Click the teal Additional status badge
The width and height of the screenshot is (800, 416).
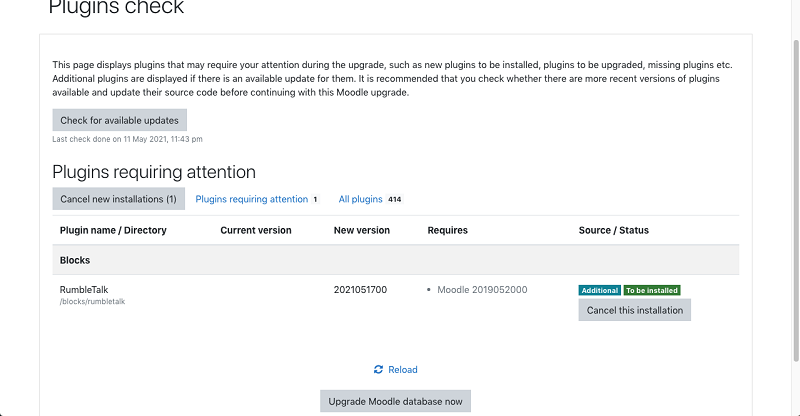point(599,290)
